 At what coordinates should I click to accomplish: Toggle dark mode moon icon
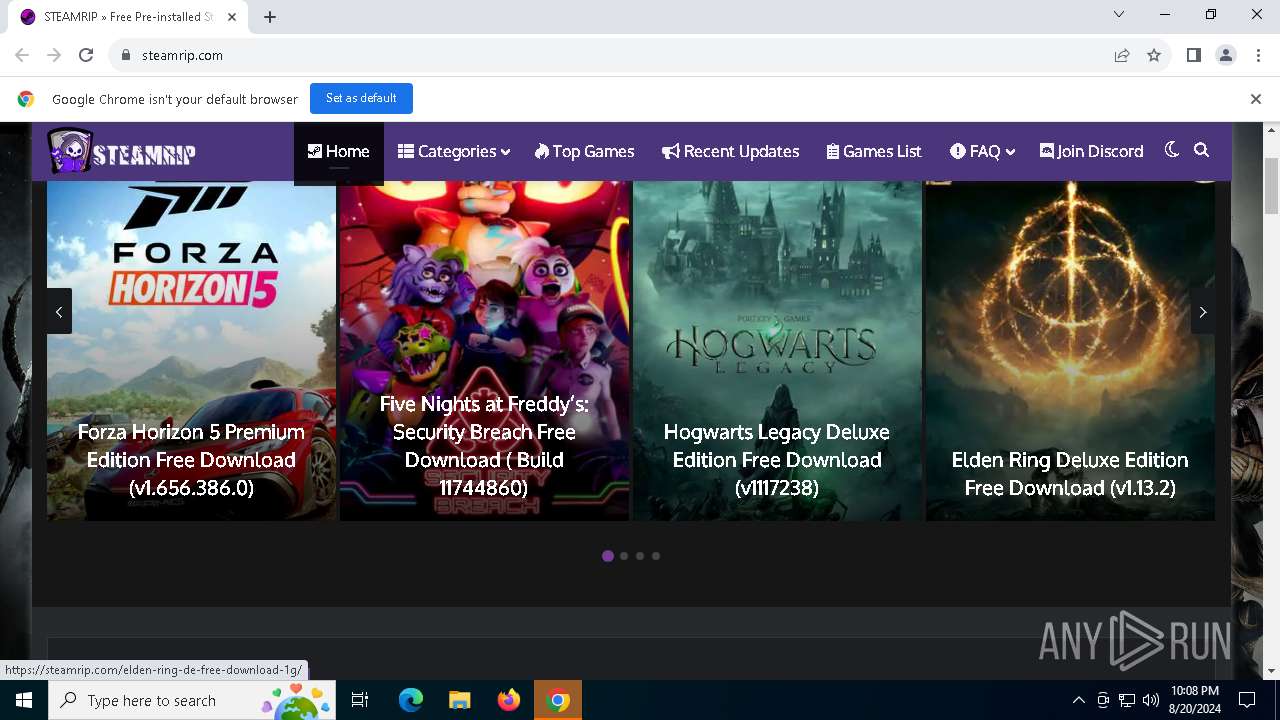tap(1172, 150)
